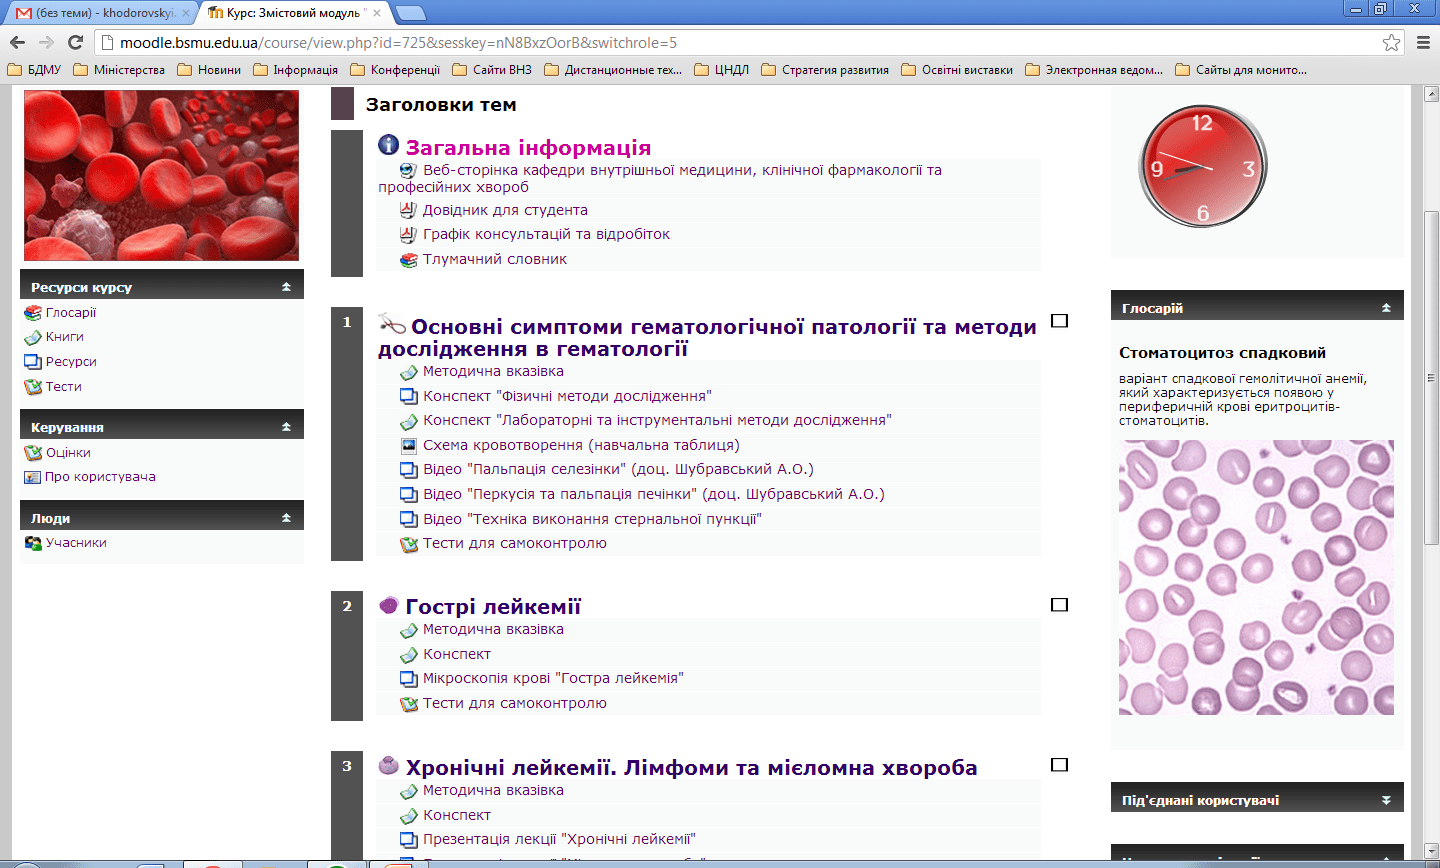Click the info icon beside Загальна інформація
Image resolution: width=1440 pixels, height=868 pixels.
click(388, 146)
